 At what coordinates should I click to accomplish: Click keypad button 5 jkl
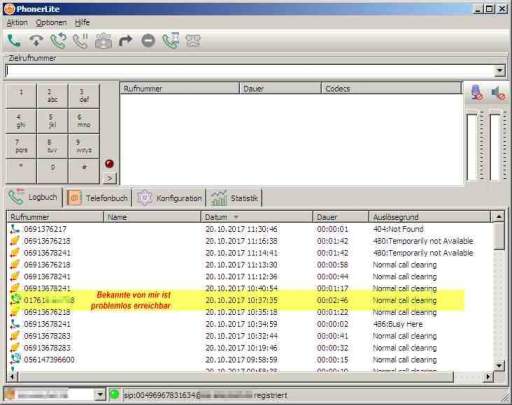[x=52, y=121]
